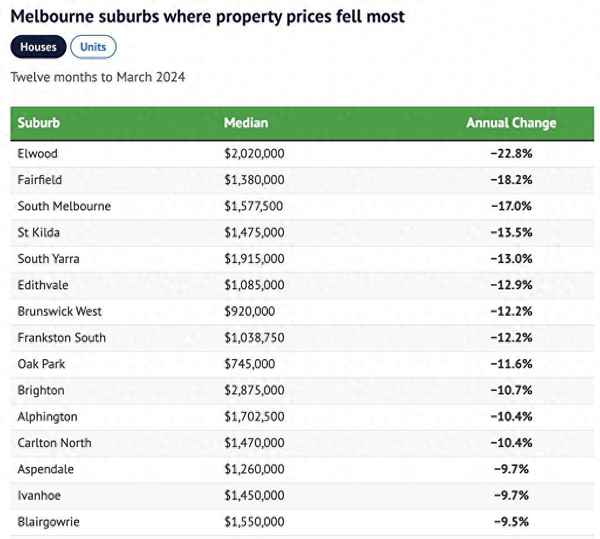
Task: Switch to the Units tab
Action: (93, 47)
